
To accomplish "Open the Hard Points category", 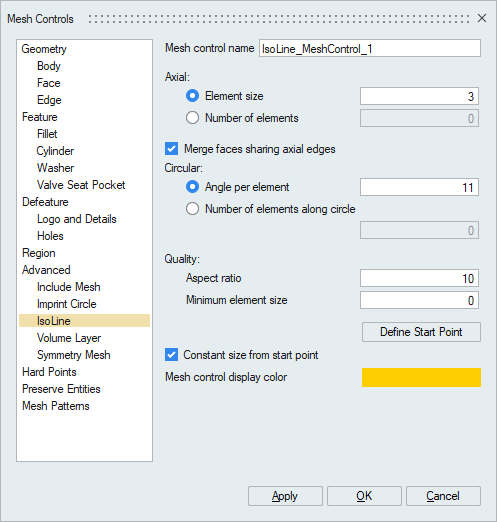I will (49, 372).
